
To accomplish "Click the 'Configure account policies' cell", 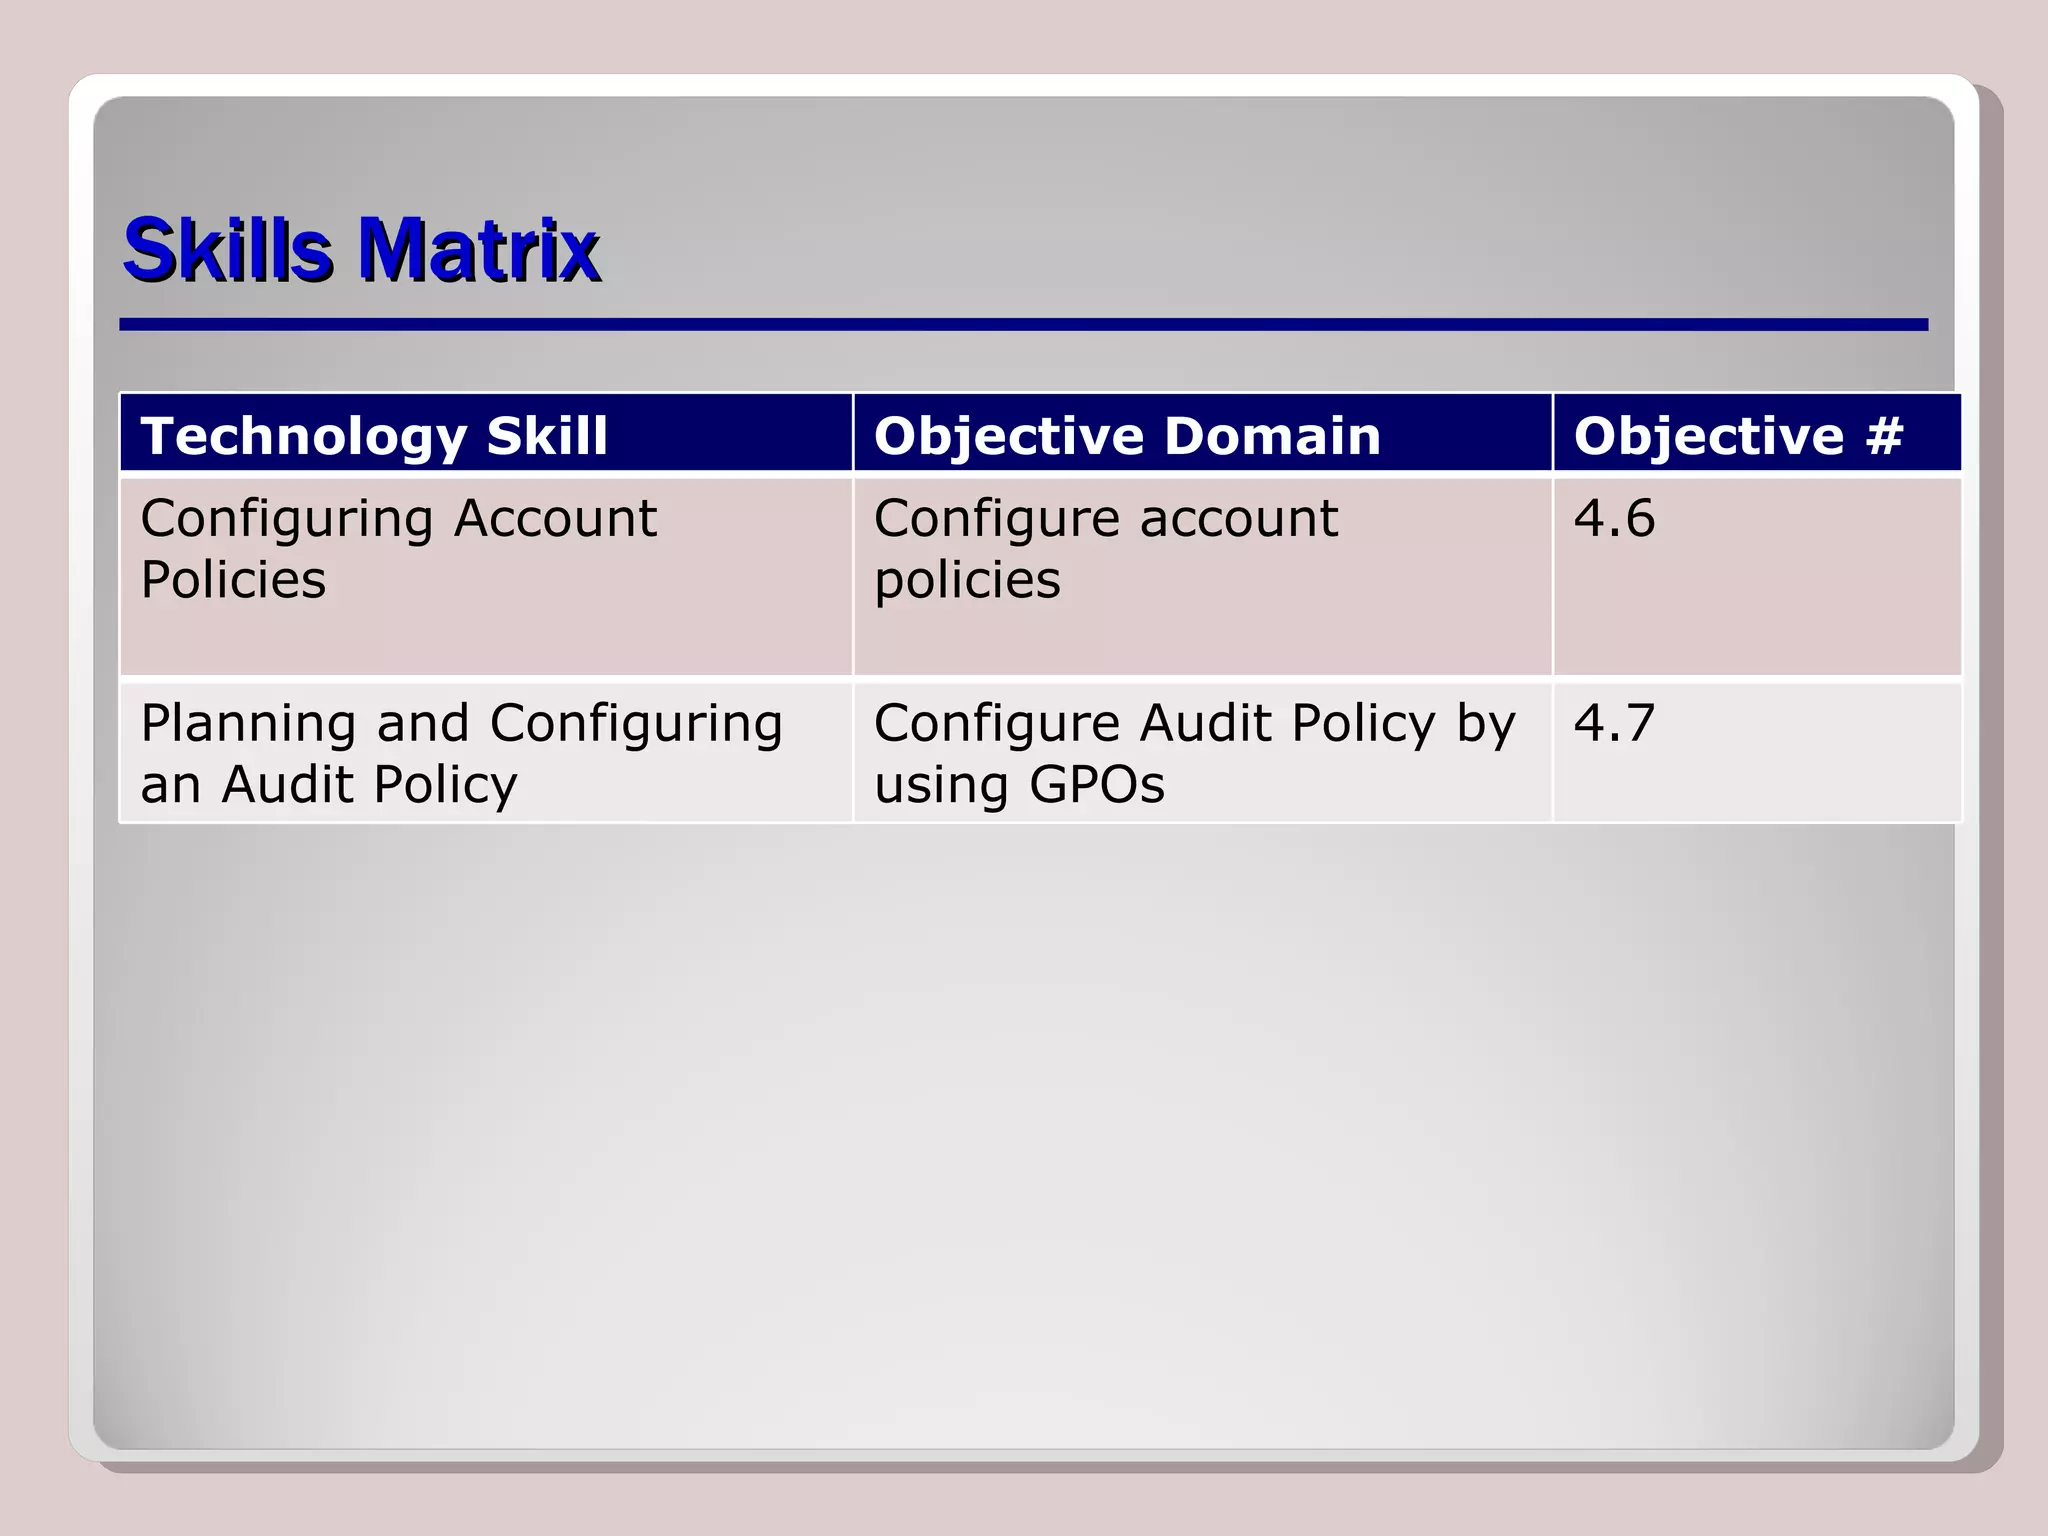I will click(1203, 577).
